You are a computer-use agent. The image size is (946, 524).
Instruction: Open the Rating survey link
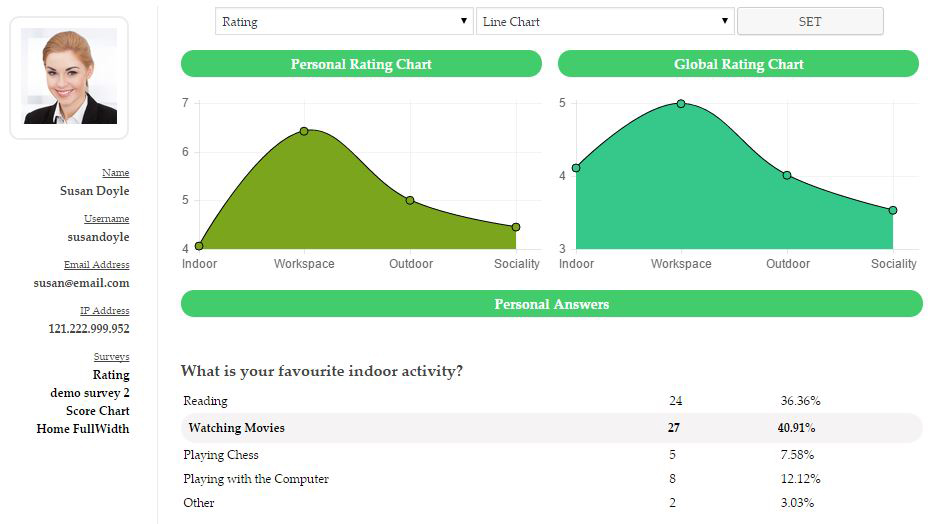(111, 375)
